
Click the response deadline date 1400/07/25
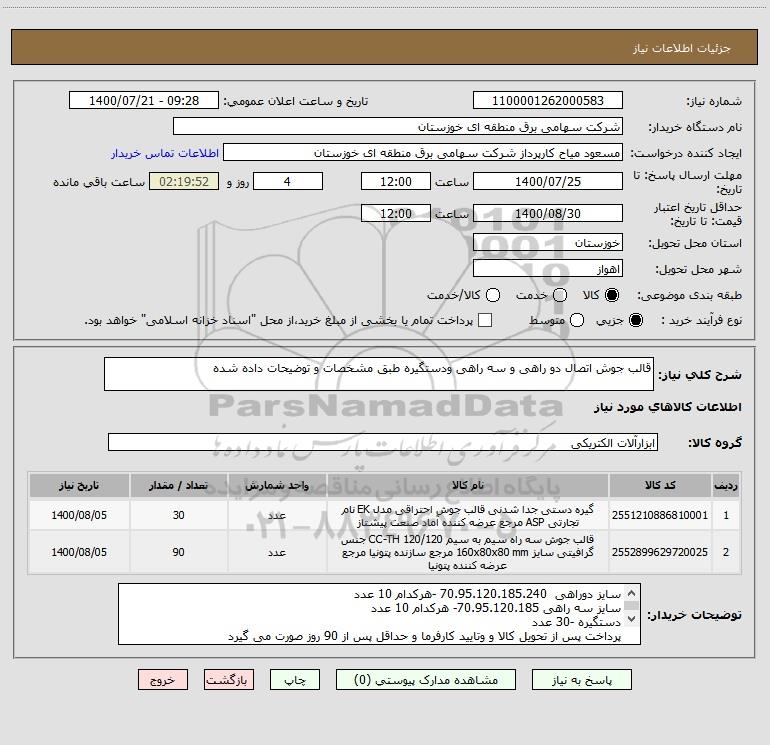(x=548, y=181)
